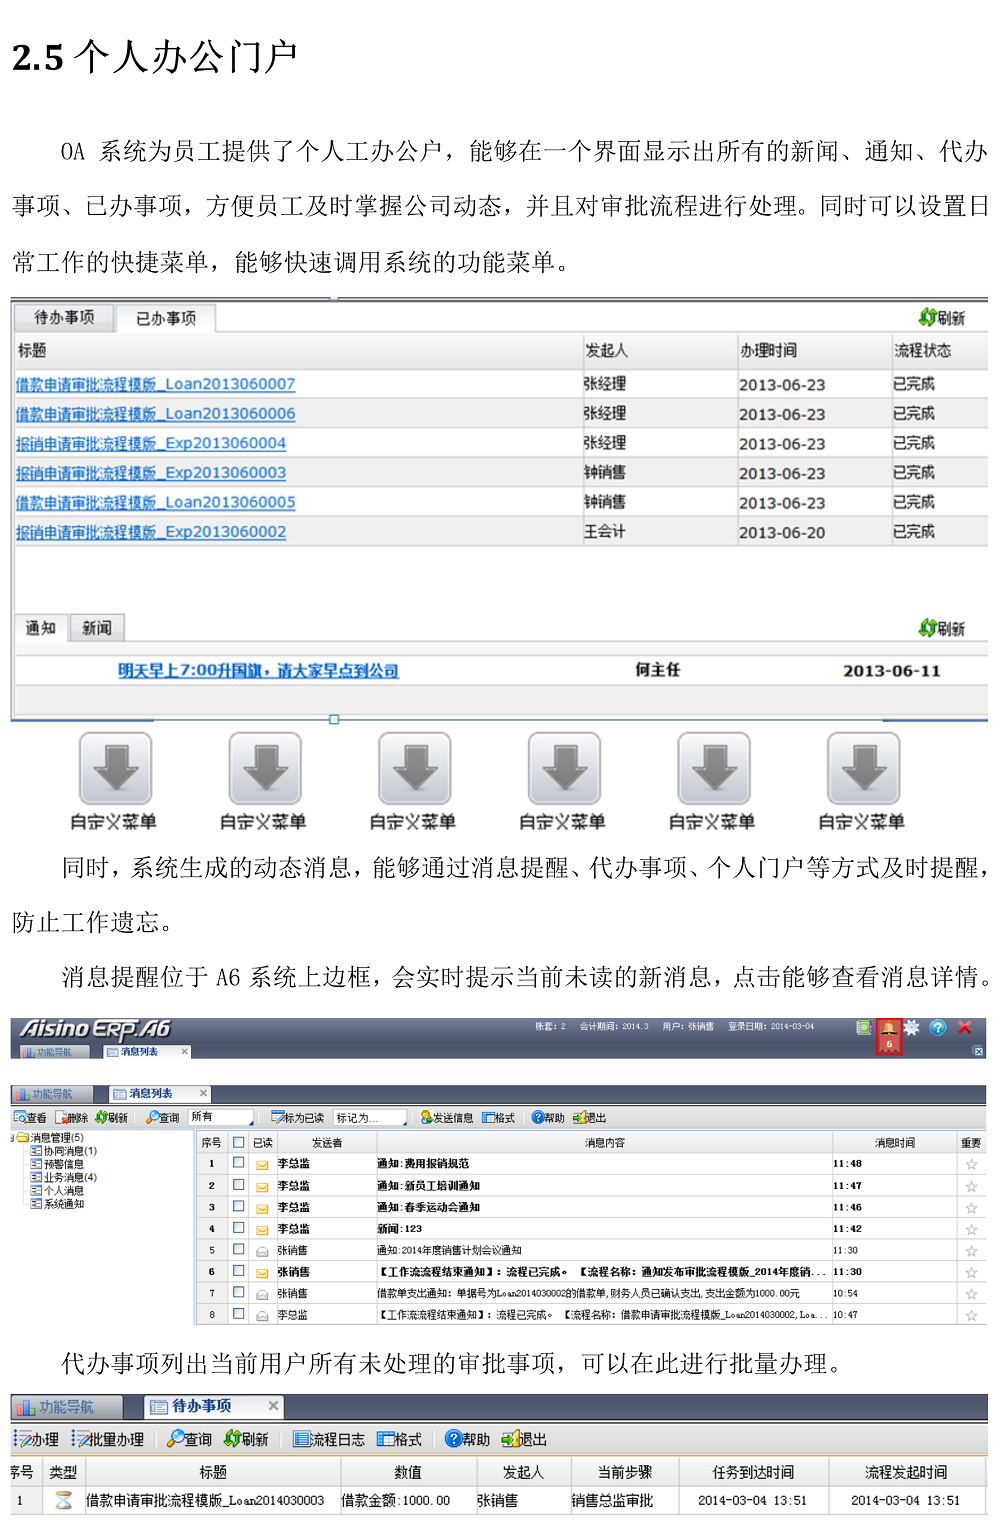Viewport: 1000px width, 1531px height.
Task: Open the 所有 filter dropdown
Action: click(220, 1117)
